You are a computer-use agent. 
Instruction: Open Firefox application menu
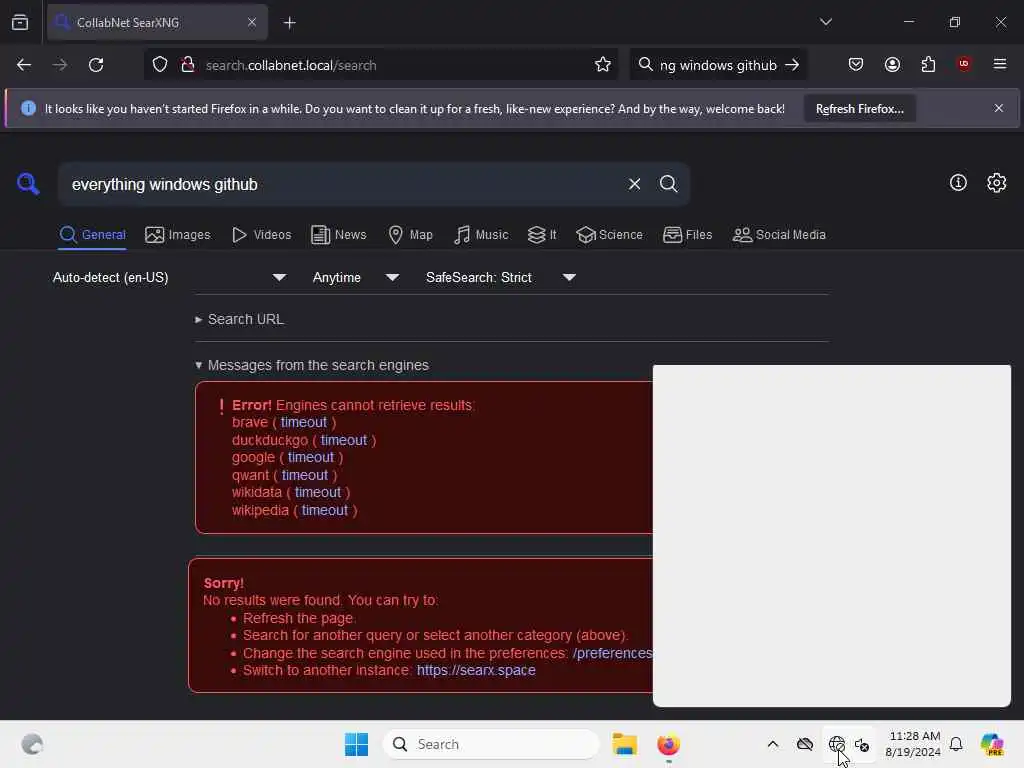1000,64
